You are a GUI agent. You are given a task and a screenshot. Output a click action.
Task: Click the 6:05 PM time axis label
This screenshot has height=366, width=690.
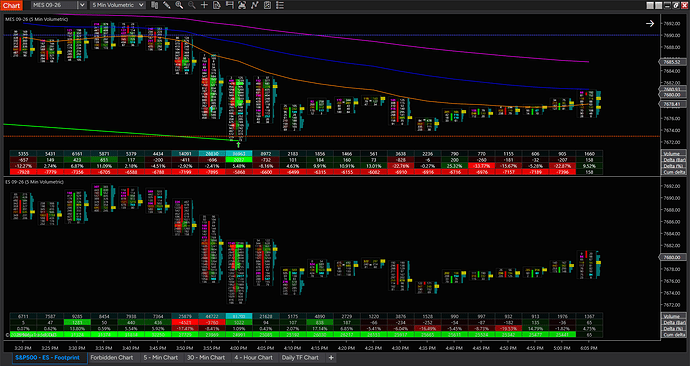[x=589, y=348]
